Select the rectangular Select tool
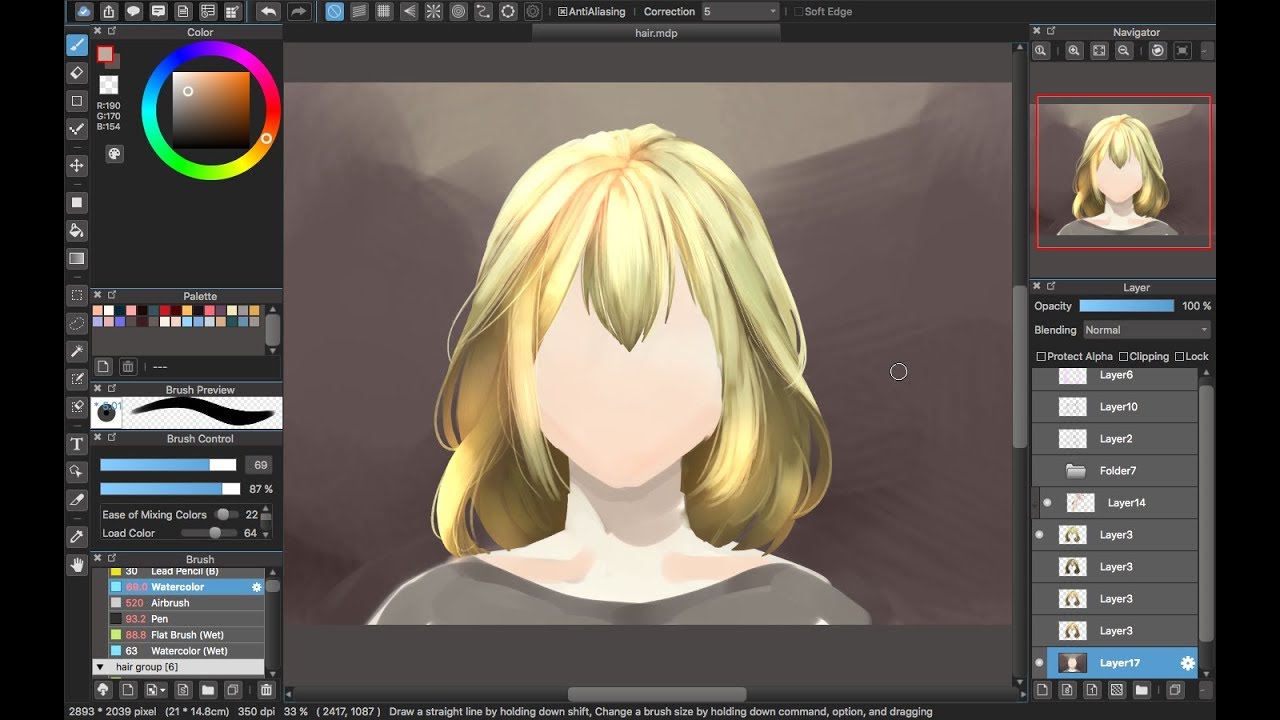Viewport: 1280px width, 720px height. (77, 295)
